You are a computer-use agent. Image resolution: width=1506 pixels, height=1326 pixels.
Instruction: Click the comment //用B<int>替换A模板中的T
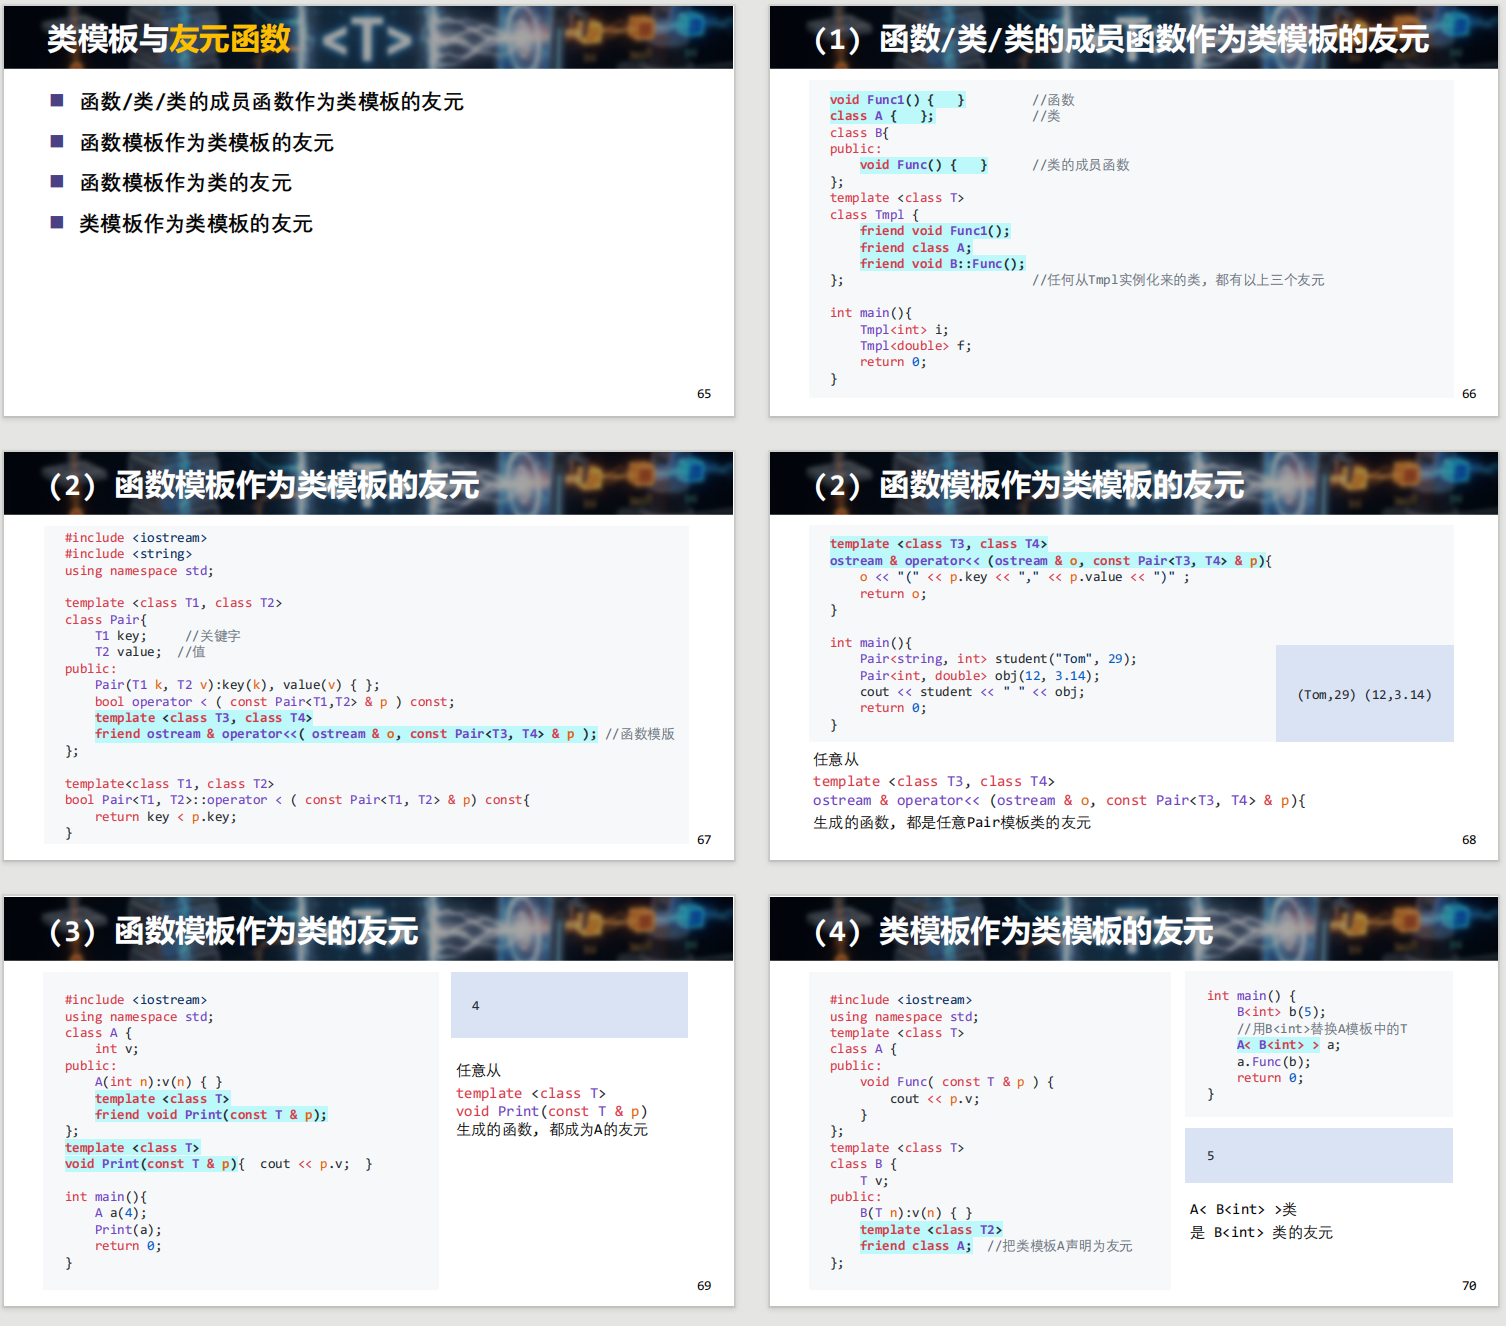[x=1322, y=1029]
